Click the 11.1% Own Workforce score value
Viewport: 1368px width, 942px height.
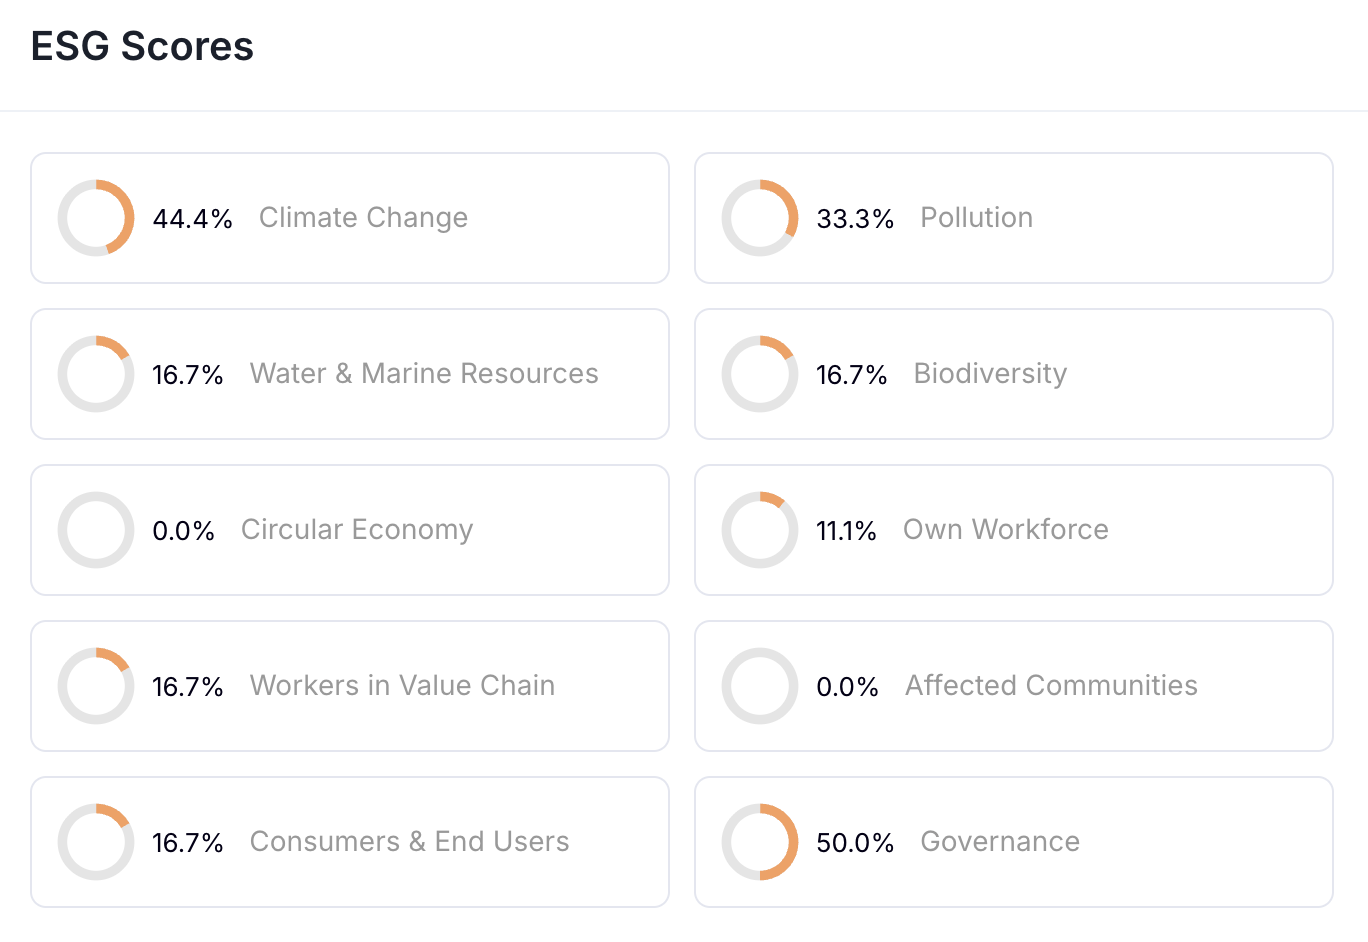846,531
